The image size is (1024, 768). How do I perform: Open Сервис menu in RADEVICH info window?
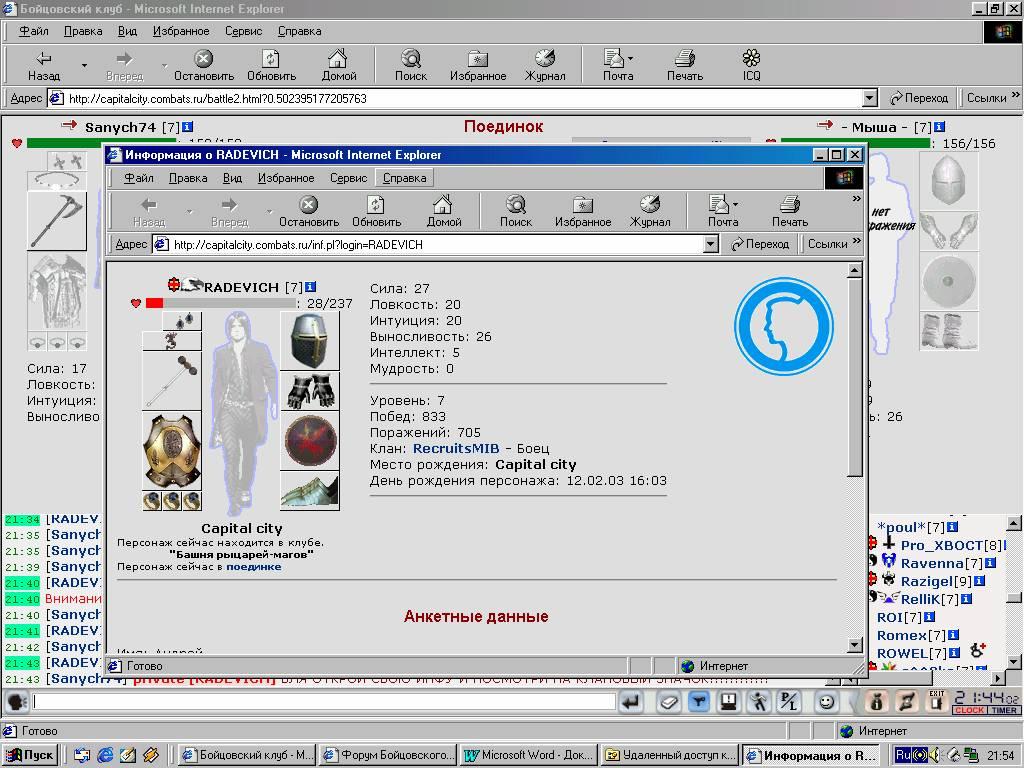click(348, 178)
